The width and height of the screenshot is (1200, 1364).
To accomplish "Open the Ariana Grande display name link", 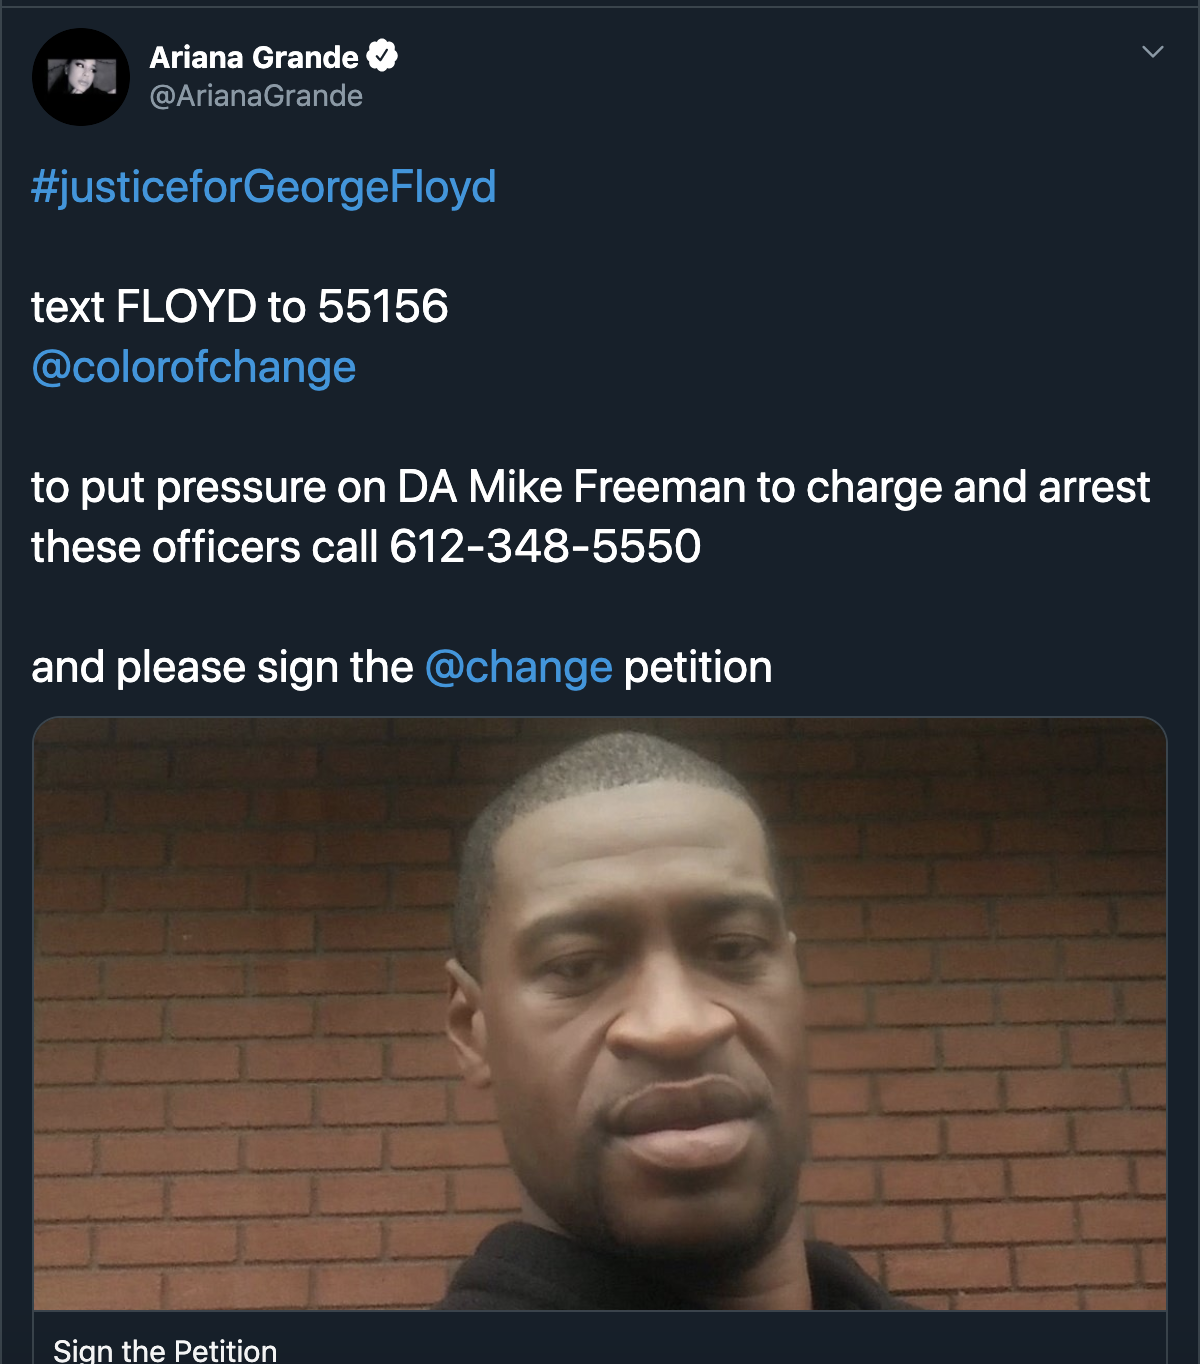I will pos(254,57).
